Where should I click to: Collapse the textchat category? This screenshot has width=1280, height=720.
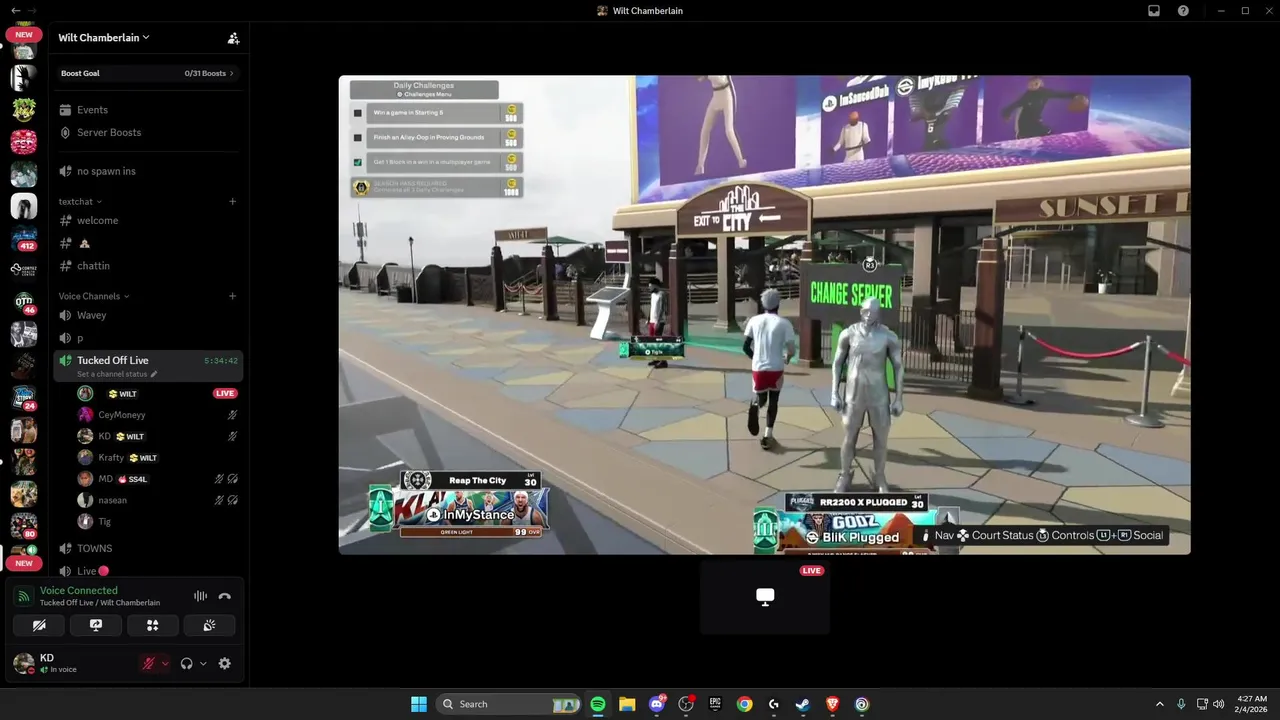pyautogui.click(x=80, y=202)
